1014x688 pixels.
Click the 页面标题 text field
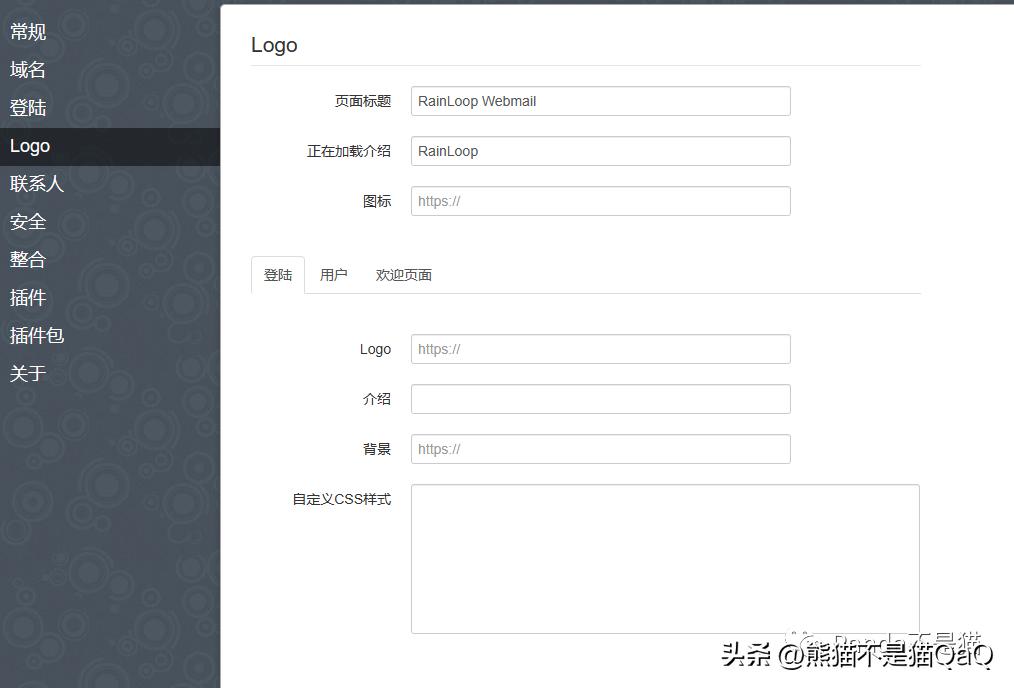coord(600,101)
